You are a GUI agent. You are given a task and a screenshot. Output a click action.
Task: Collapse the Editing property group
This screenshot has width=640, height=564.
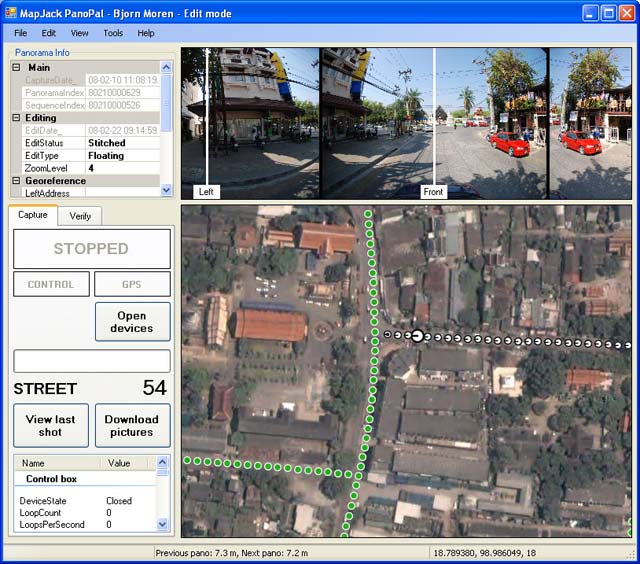(16, 118)
